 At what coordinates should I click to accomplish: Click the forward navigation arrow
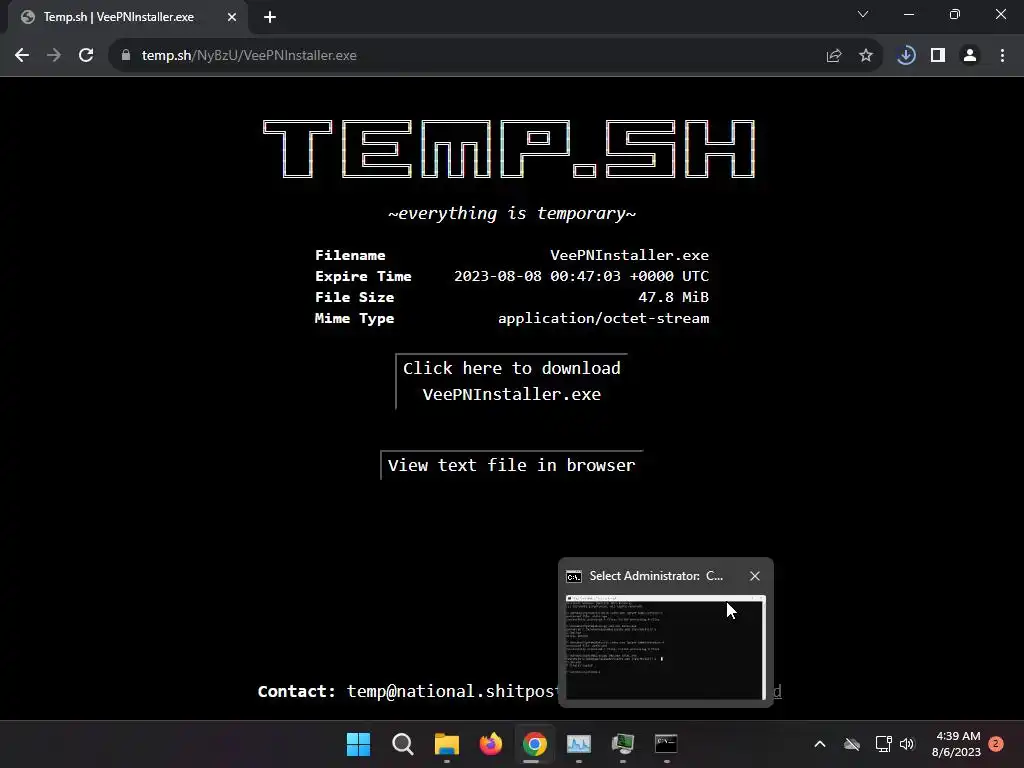[x=54, y=56]
